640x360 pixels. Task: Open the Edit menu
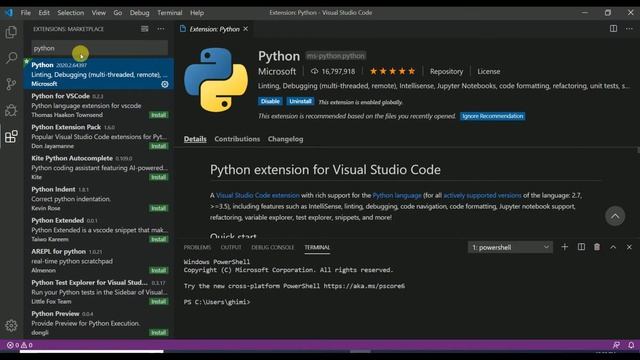pos(44,13)
